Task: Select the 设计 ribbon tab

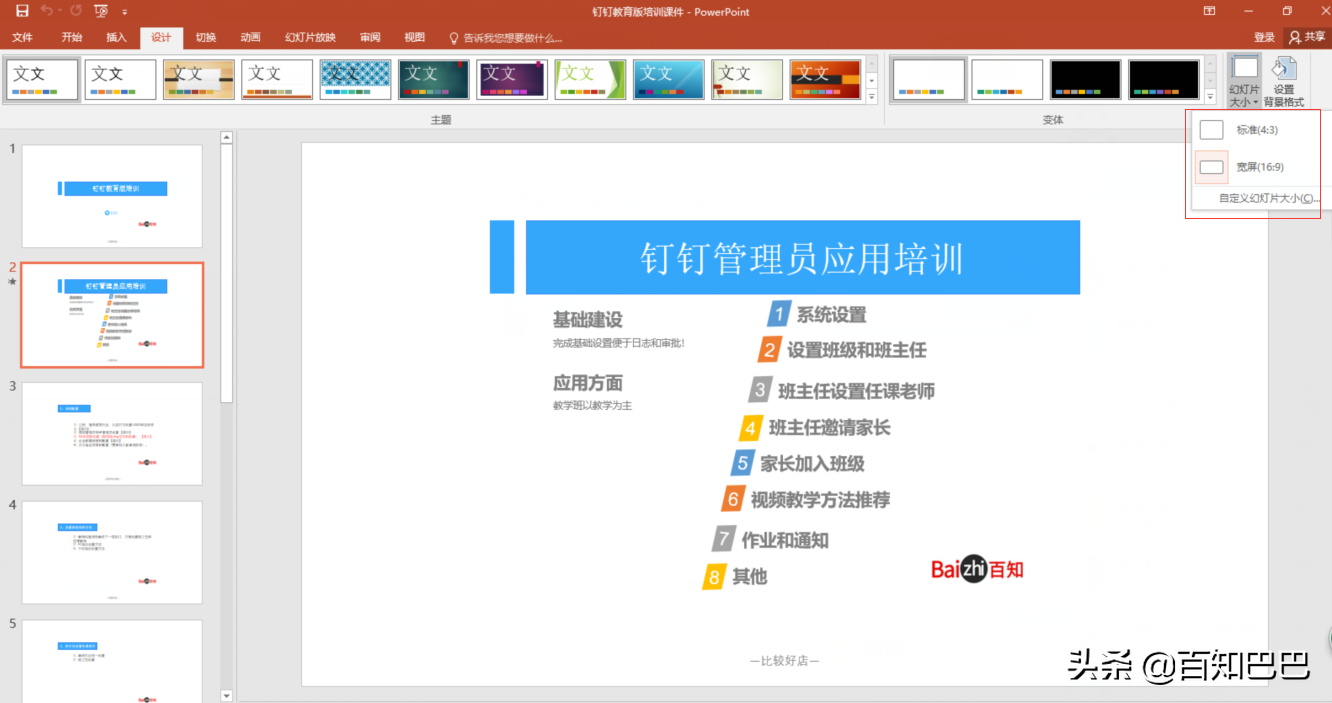Action: click(161, 38)
